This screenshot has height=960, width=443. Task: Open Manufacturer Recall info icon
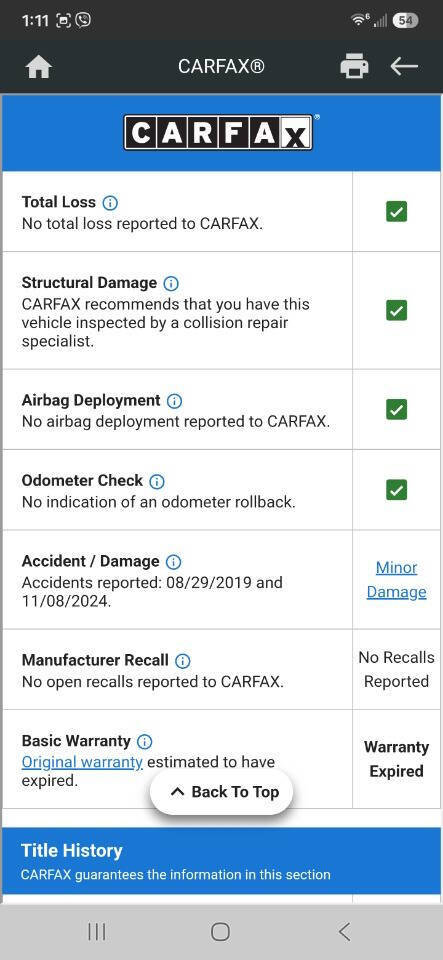[183, 661]
